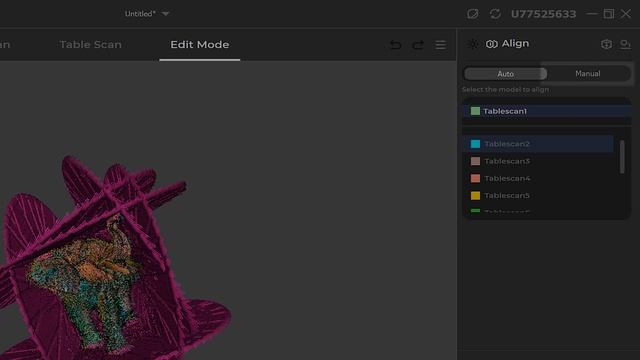The height and width of the screenshot is (360, 640).
Task: Click the model list vertical scrollbar
Action: (622, 157)
